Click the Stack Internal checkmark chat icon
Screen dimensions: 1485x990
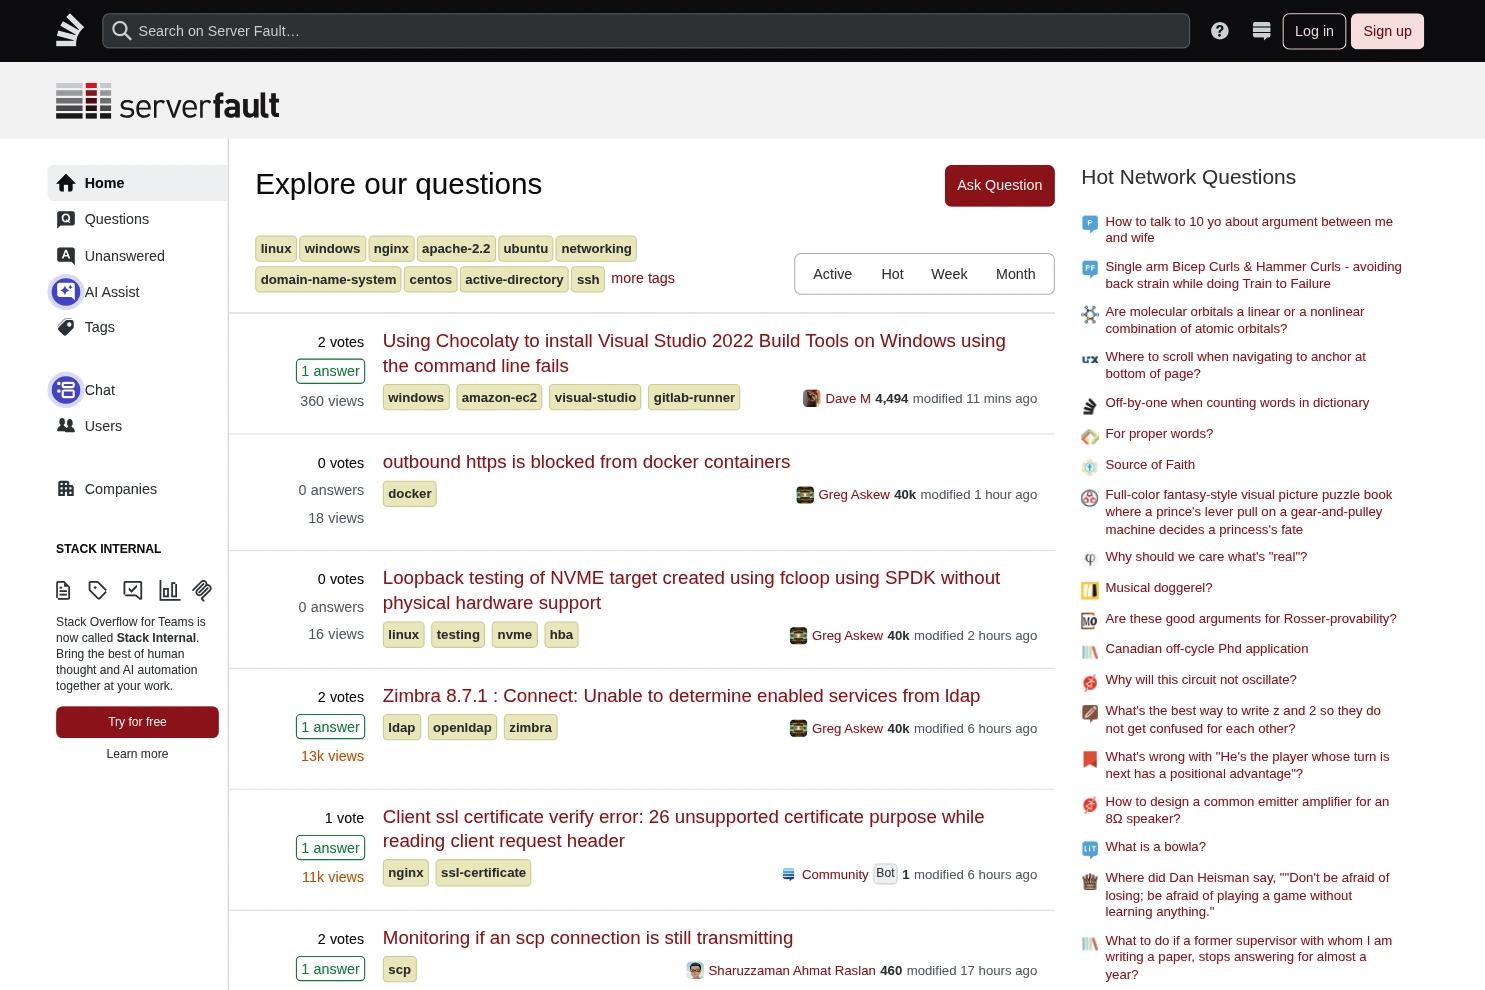[x=132, y=590]
